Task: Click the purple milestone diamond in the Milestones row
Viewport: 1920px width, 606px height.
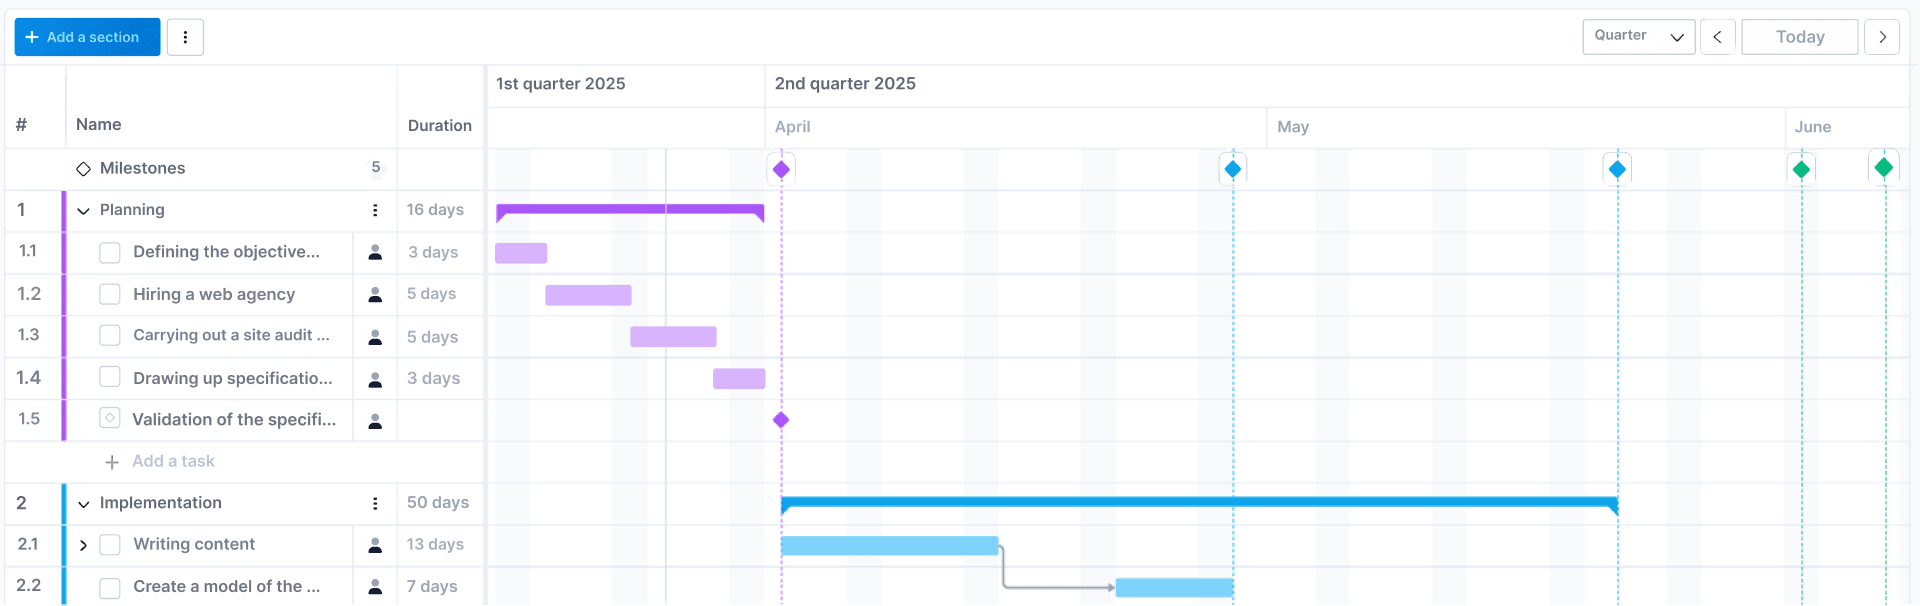Action: coord(782,169)
